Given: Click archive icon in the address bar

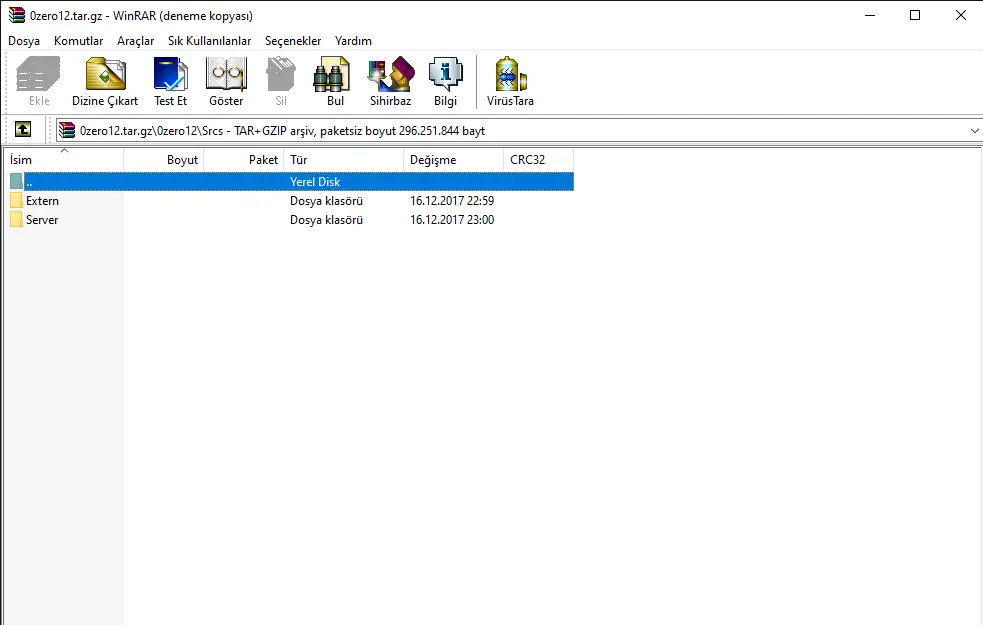Looking at the screenshot, I should coord(66,130).
